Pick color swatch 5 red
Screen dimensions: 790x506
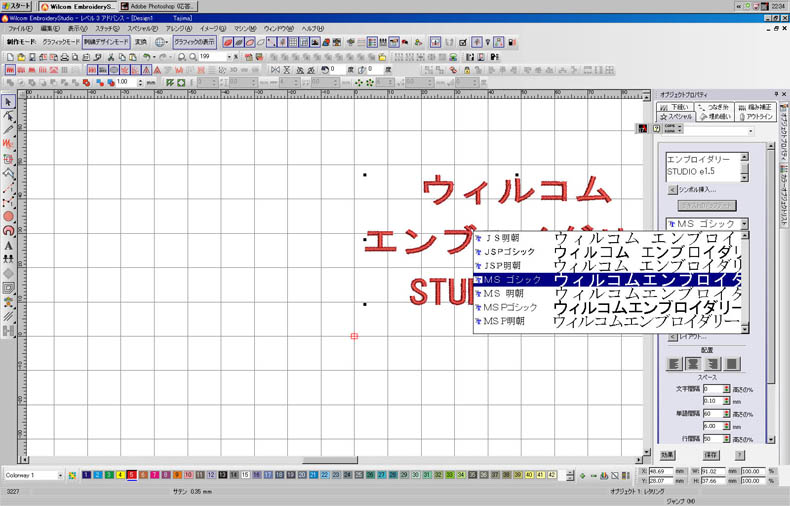click(x=132, y=475)
